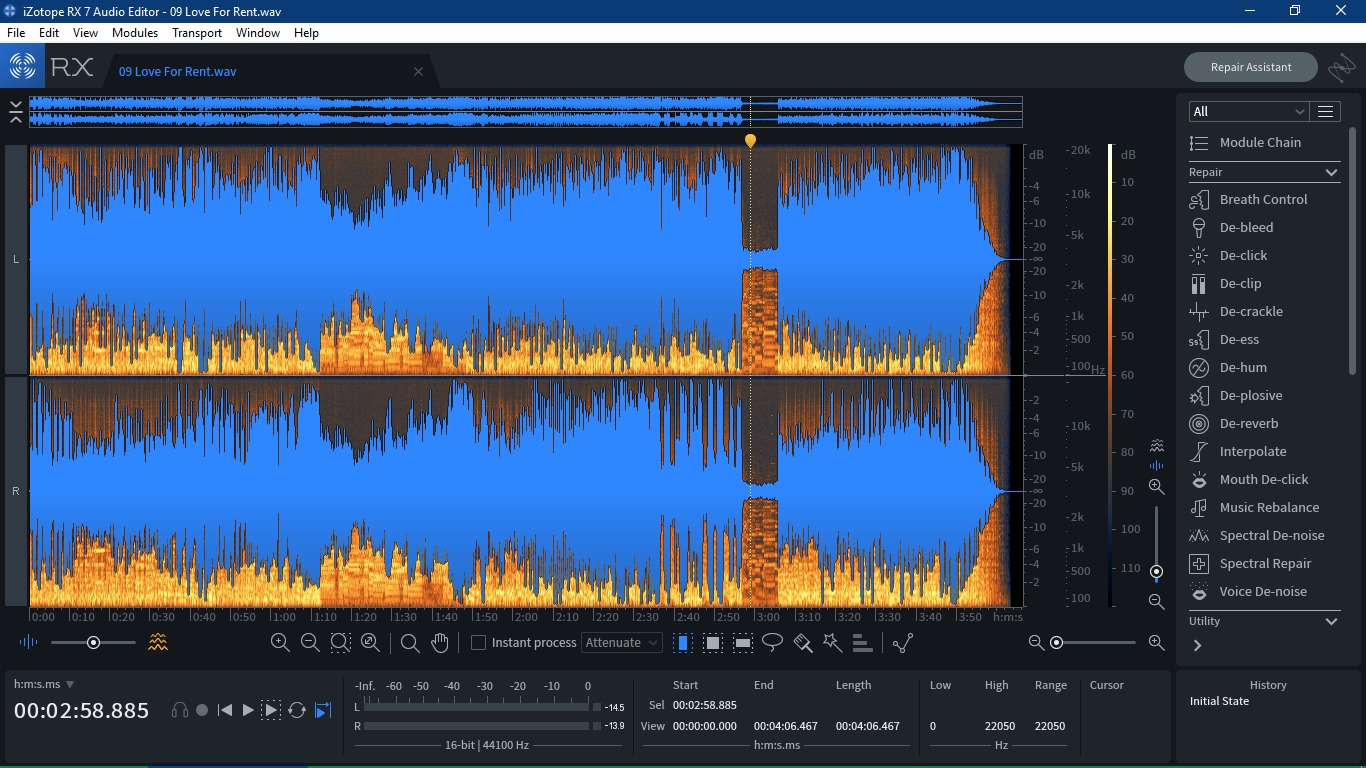Close the 09 Love For Rent.wav tab

[418, 71]
